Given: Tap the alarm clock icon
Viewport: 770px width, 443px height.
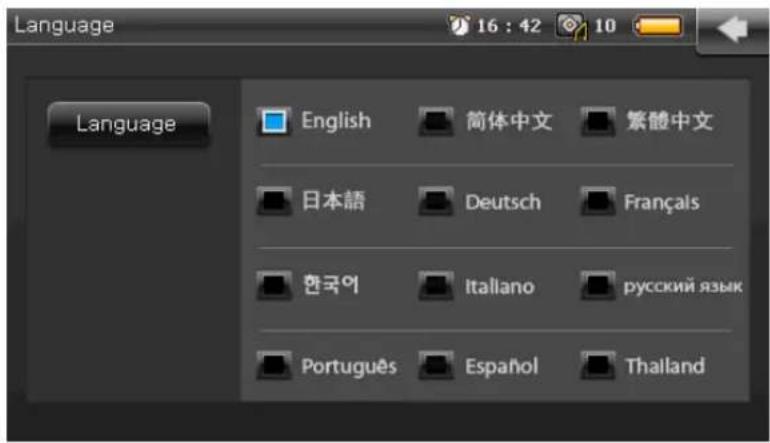Looking at the screenshot, I should 460,26.
